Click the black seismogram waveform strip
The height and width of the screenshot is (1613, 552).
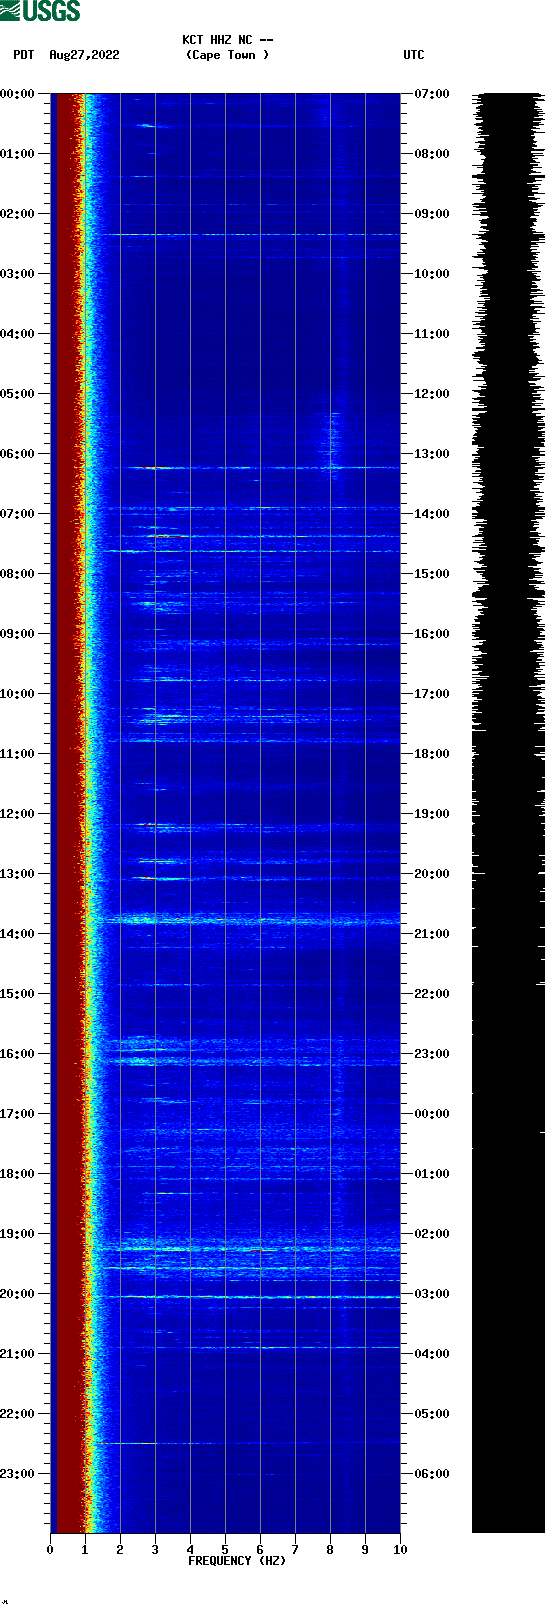pos(508,813)
